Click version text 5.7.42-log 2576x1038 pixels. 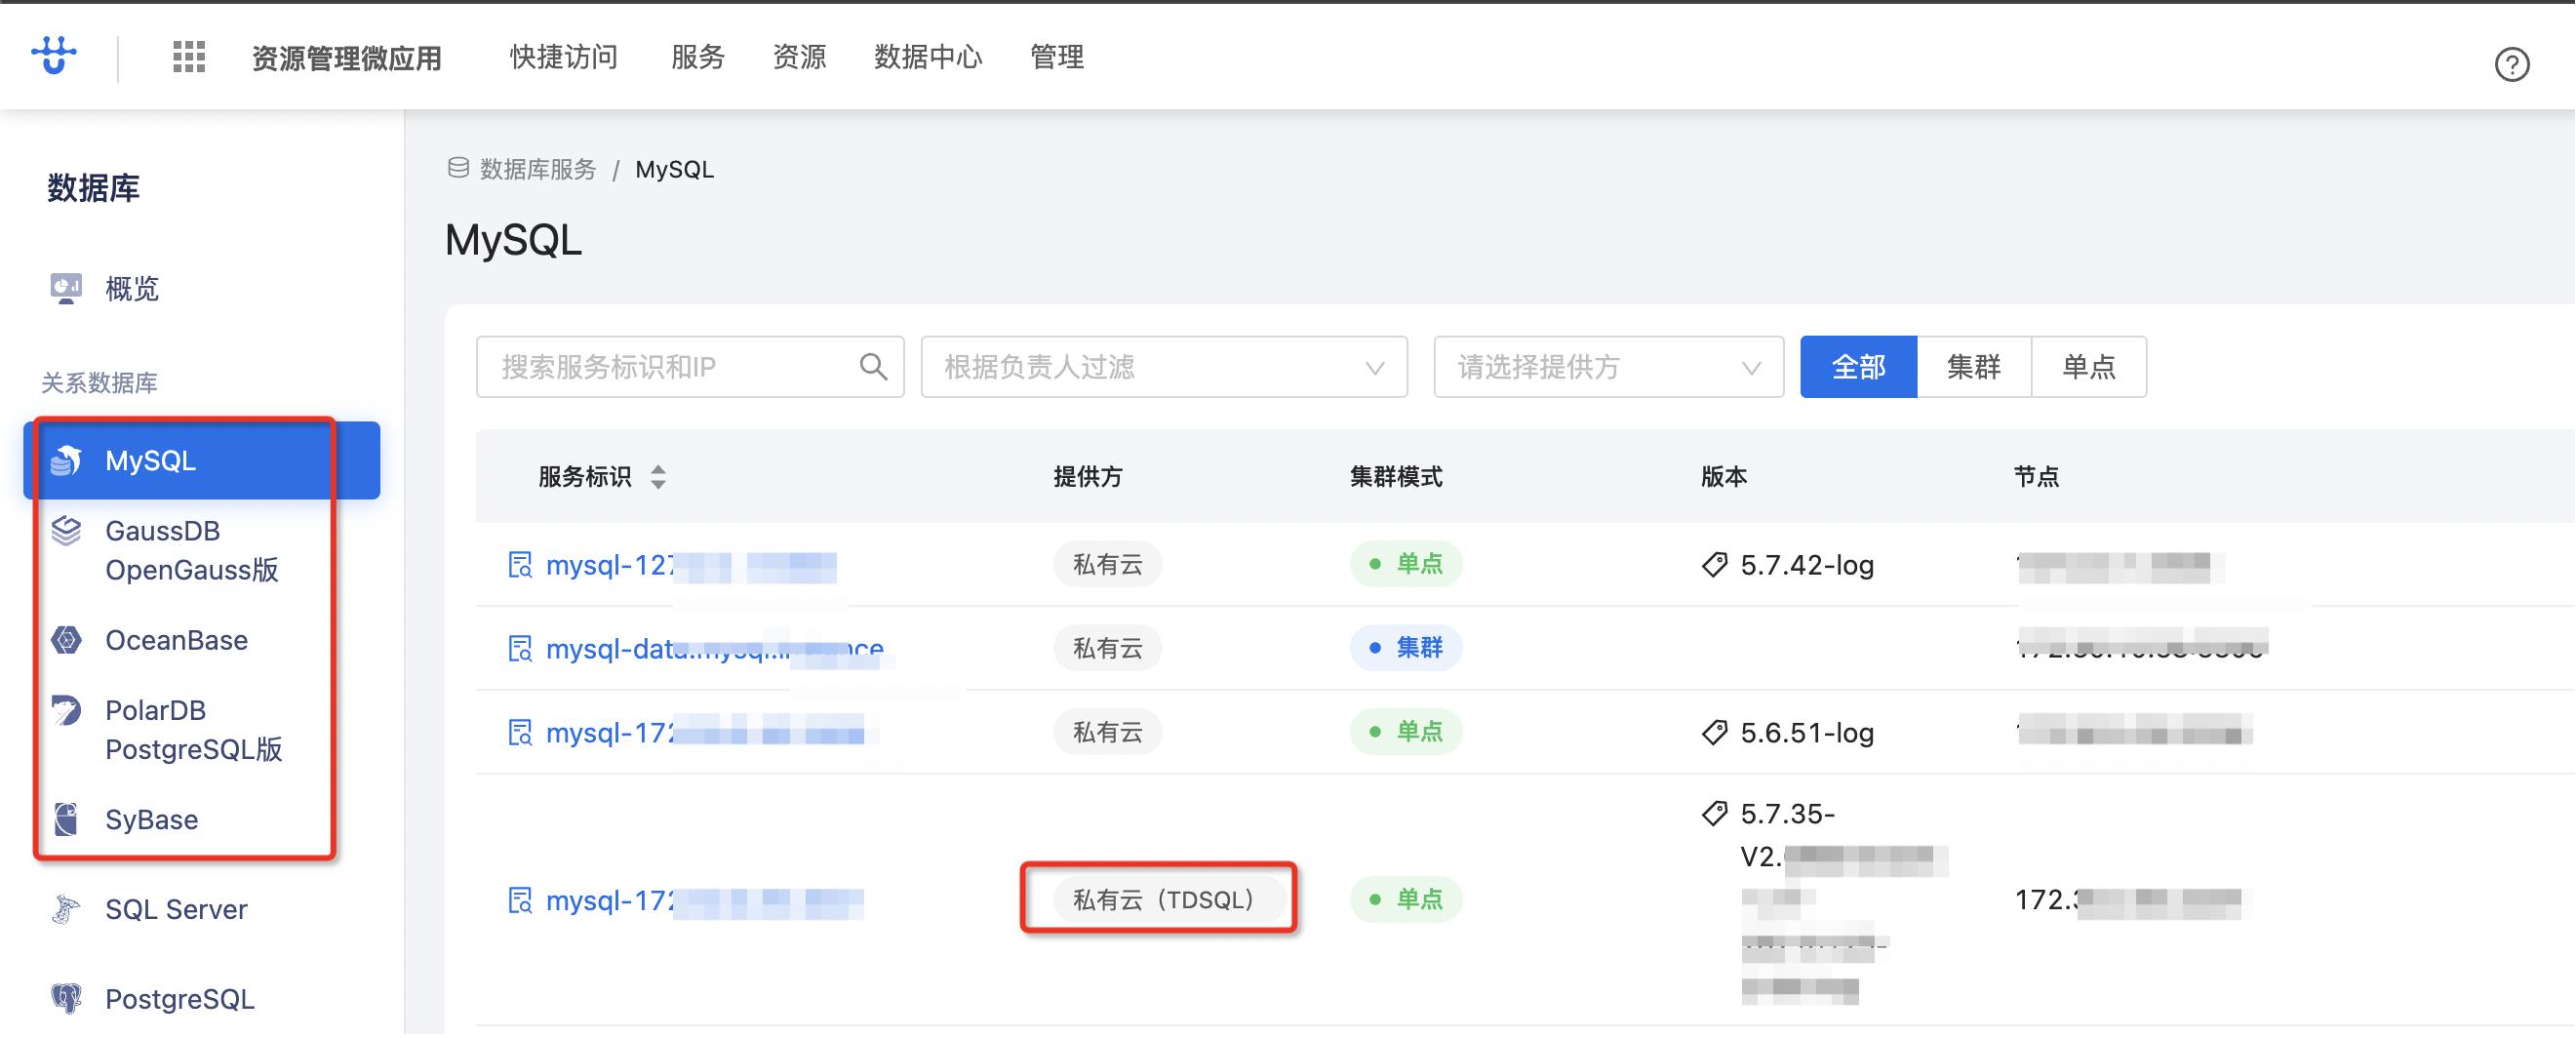[1807, 566]
